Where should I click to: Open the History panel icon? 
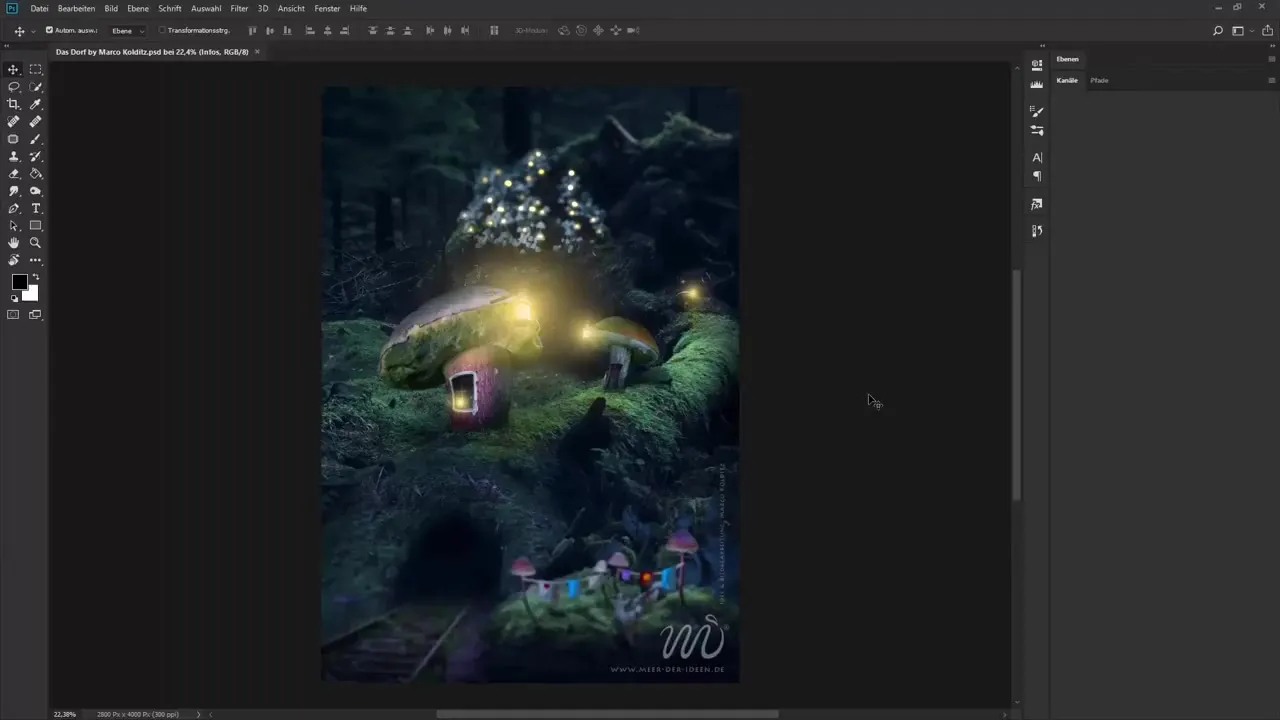(x=1037, y=231)
